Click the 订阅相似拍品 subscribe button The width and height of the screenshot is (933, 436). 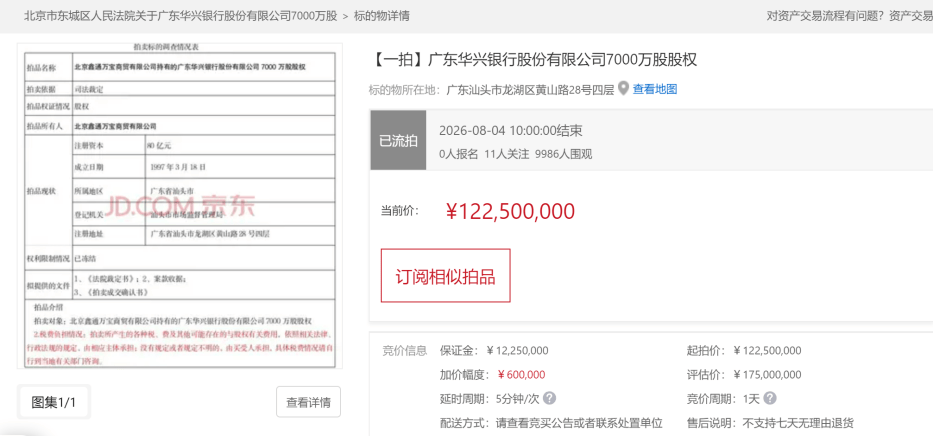pos(446,276)
